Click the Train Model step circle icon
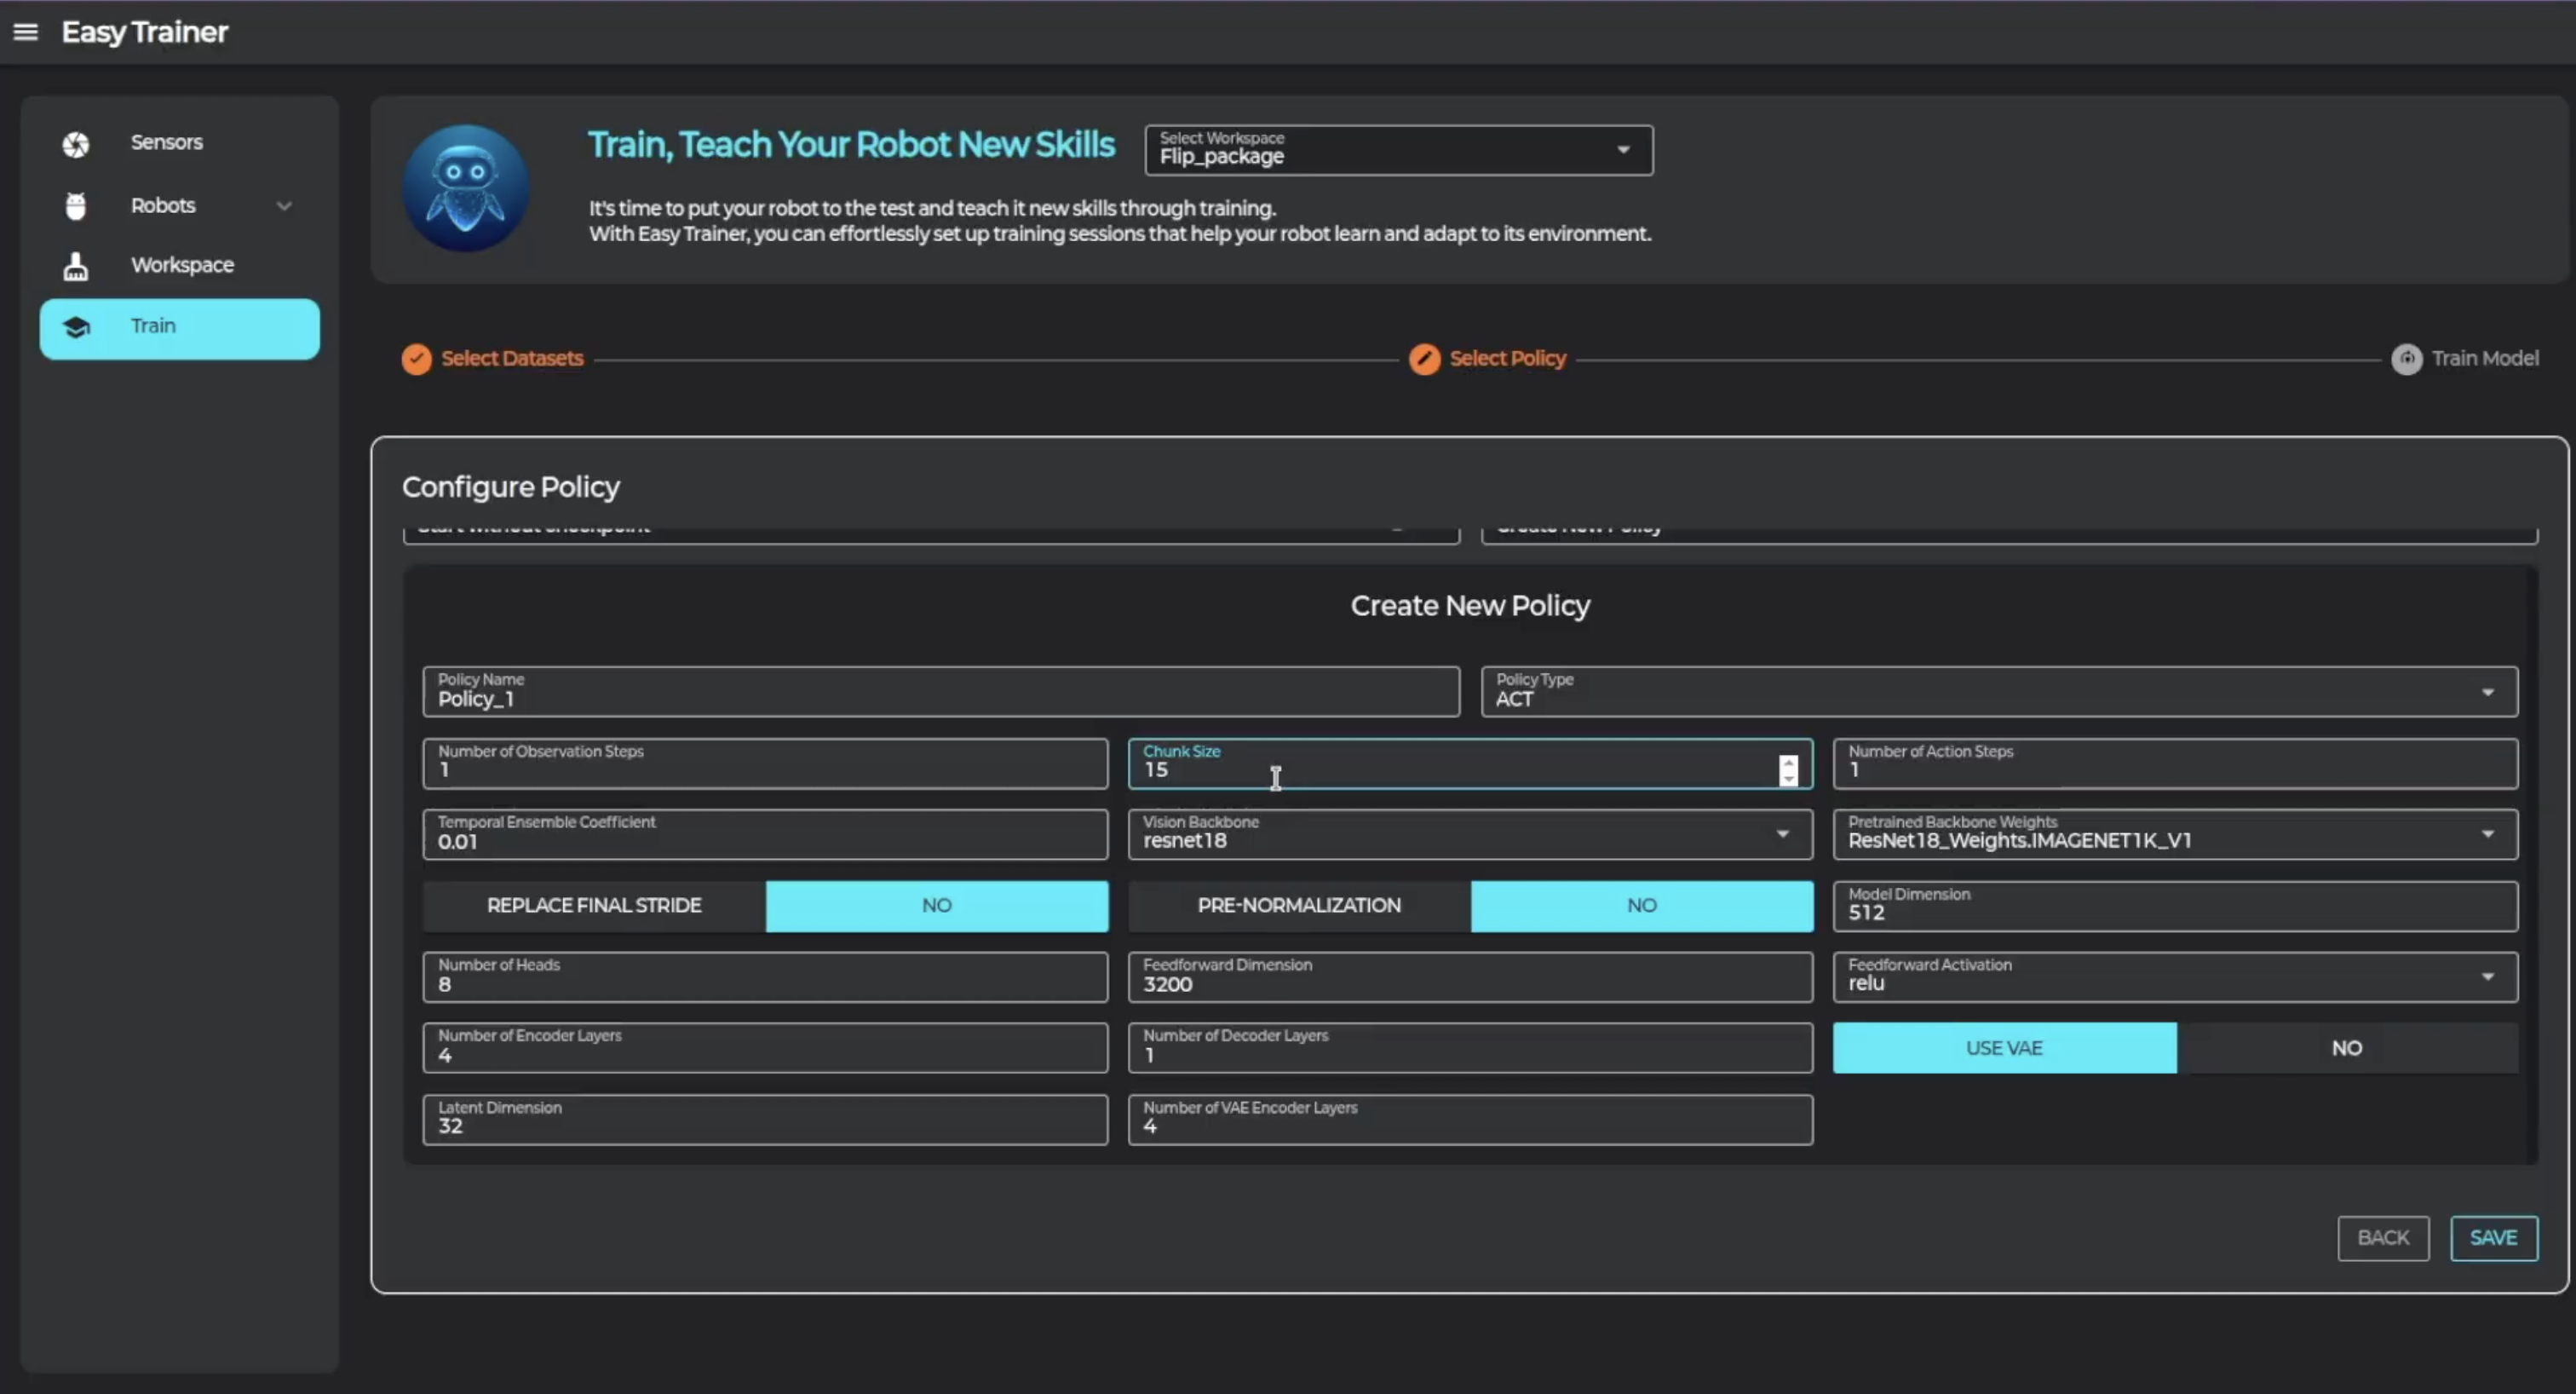 [2406, 359]
